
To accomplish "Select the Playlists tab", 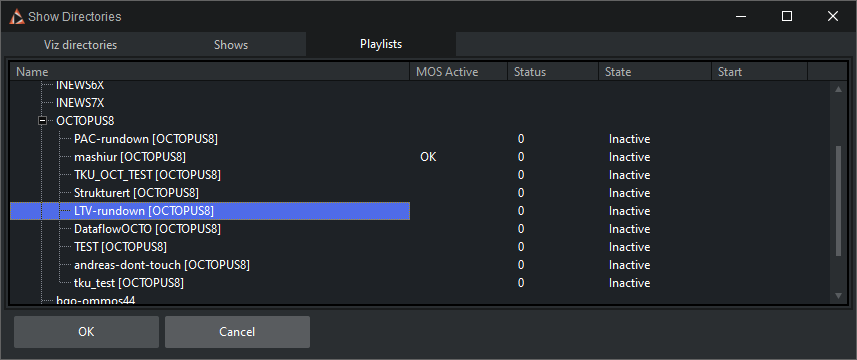I will click(381, 44).
